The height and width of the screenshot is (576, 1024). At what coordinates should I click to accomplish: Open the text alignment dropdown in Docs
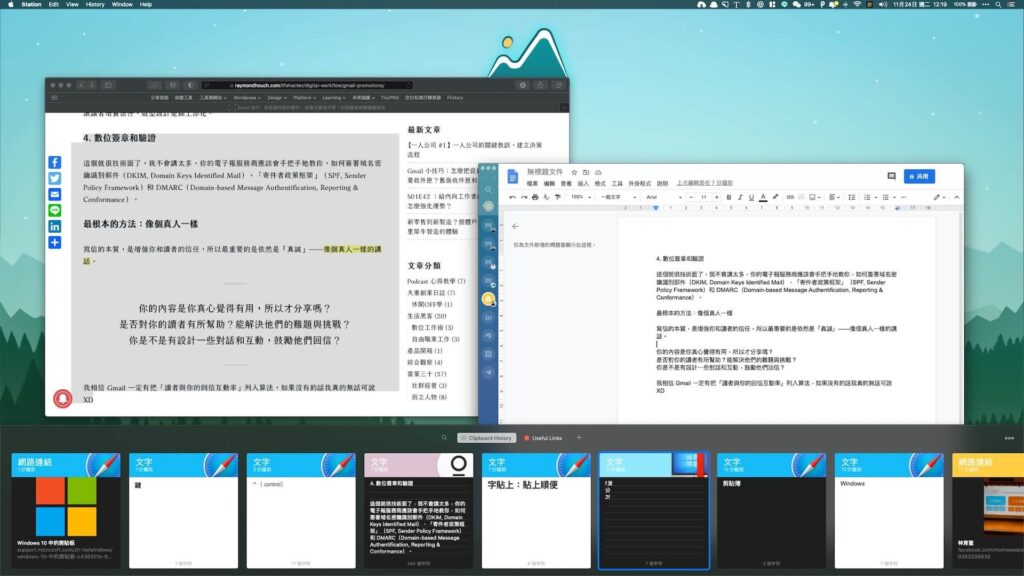pyautogui.click(x=834, y=197)
